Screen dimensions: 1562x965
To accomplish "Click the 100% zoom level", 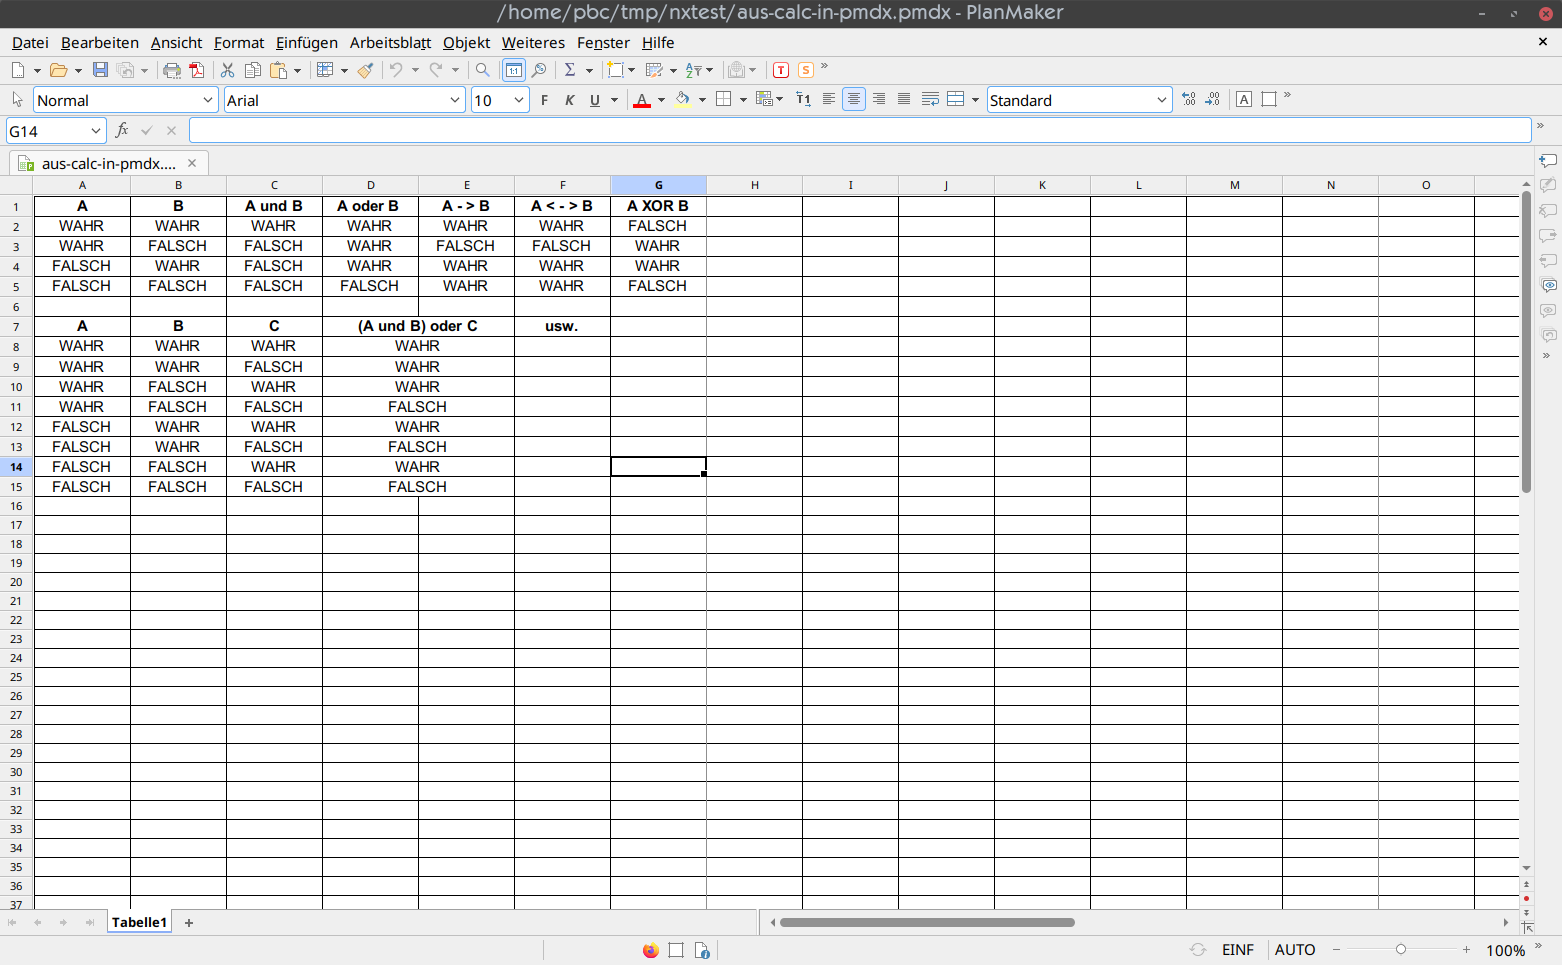I will pos(1506,950).
